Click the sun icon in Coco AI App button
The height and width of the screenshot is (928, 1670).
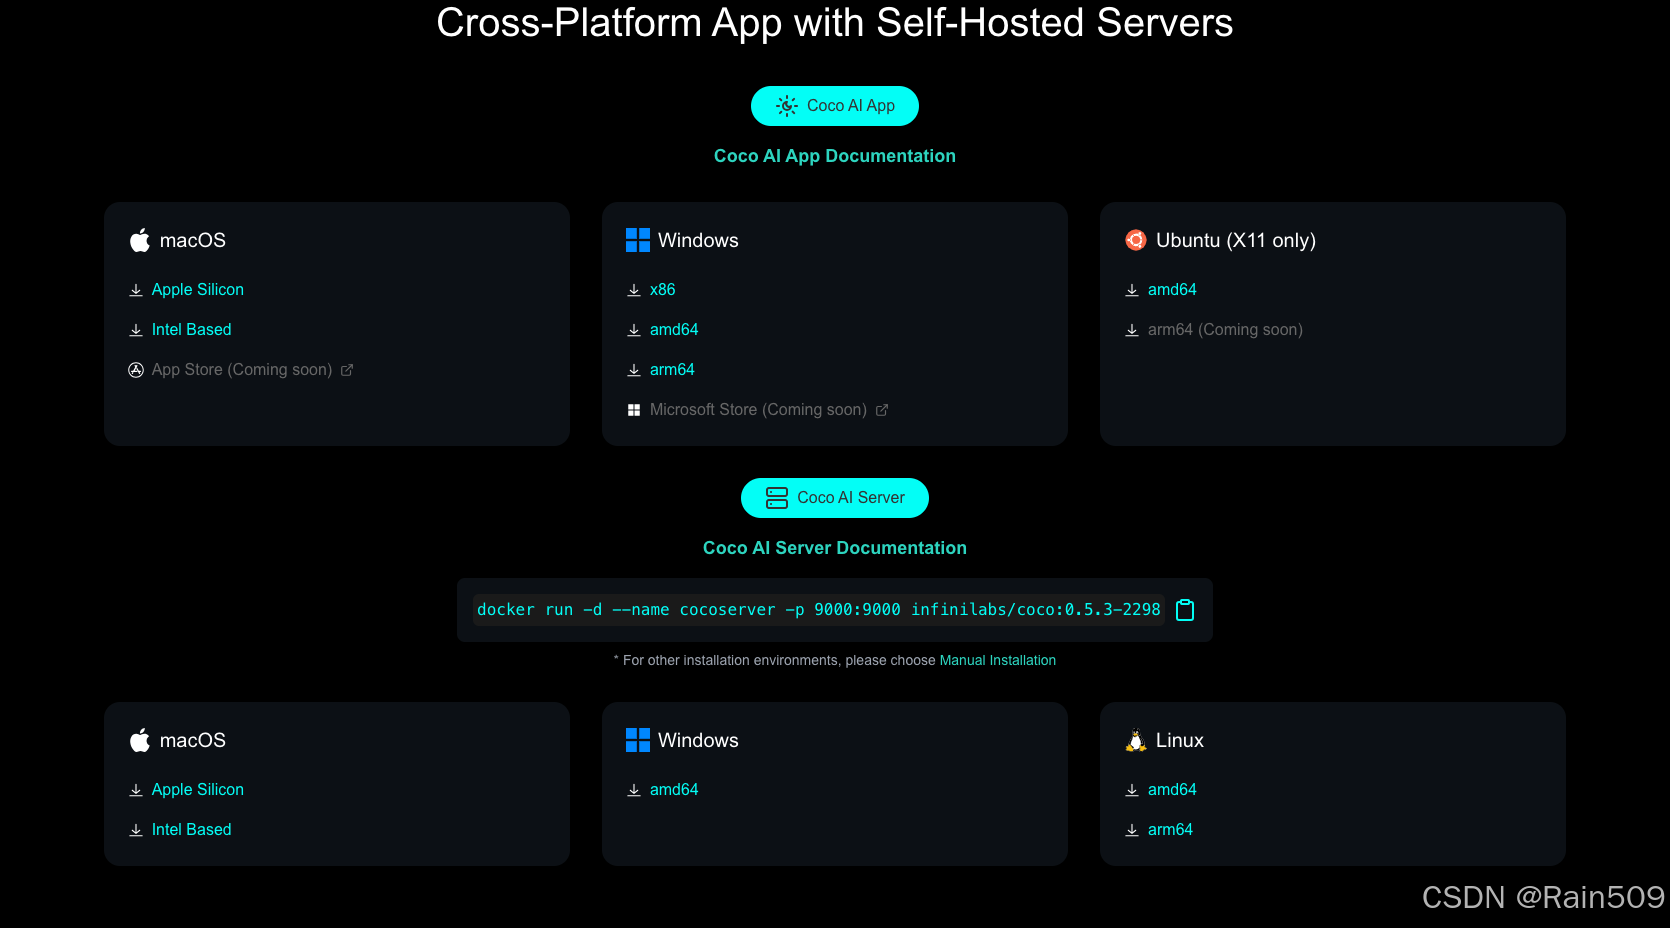[787, 106]
